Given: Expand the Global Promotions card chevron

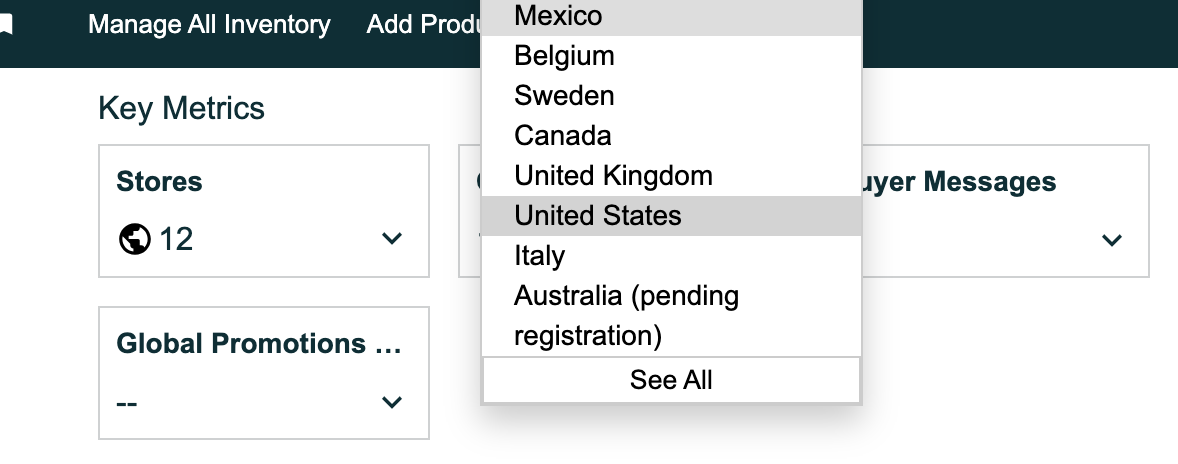Looking at the screenshot, I should pos(391,402).
